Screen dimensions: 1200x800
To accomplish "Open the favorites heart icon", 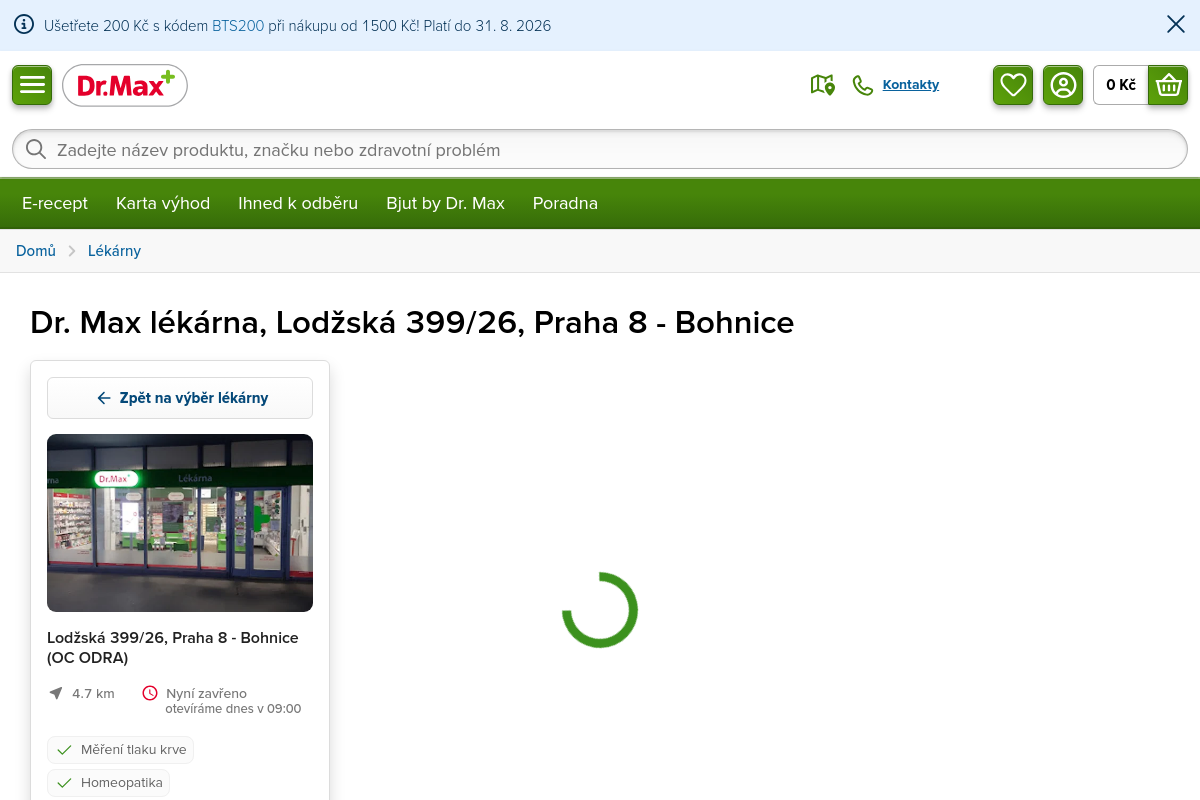I will [1013, 85].
